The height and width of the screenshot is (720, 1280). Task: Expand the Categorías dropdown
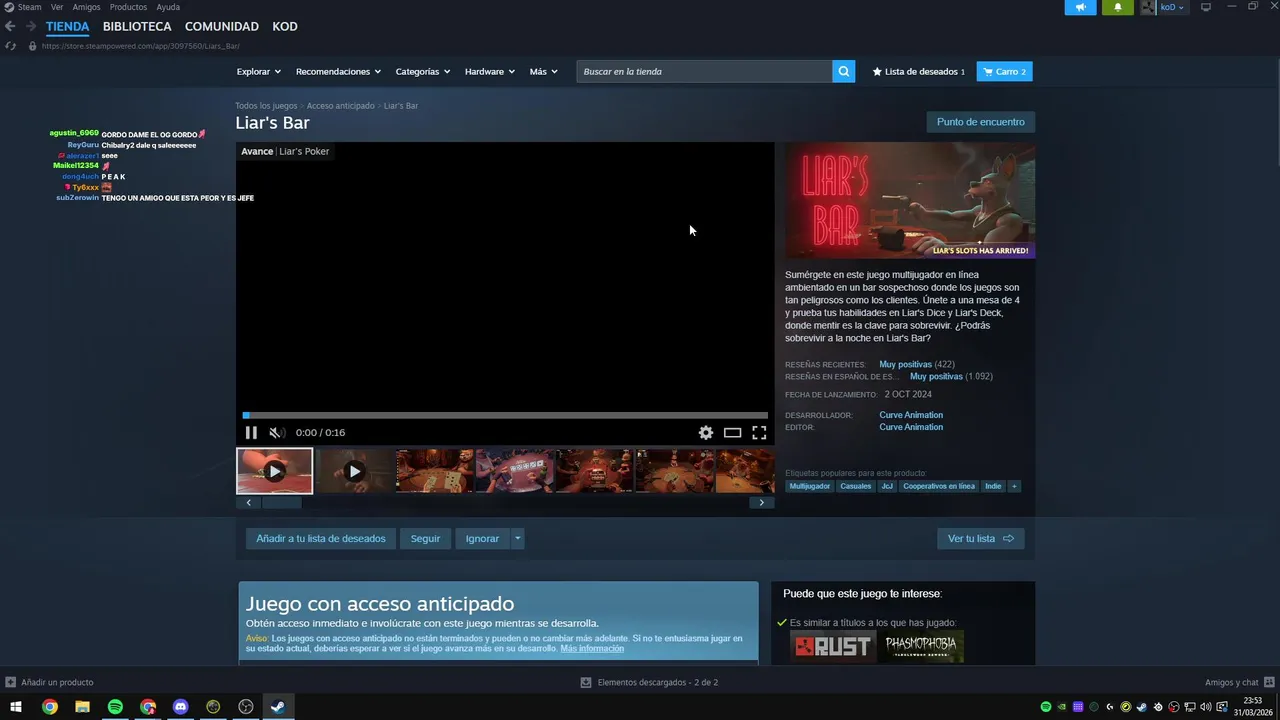point(422,71)
